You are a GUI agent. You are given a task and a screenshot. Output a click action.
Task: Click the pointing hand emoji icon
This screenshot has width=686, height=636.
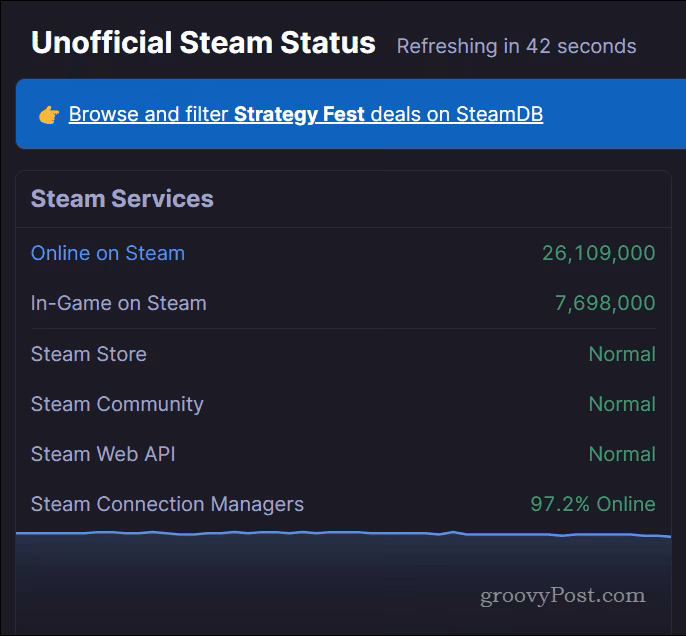(49, 115)
